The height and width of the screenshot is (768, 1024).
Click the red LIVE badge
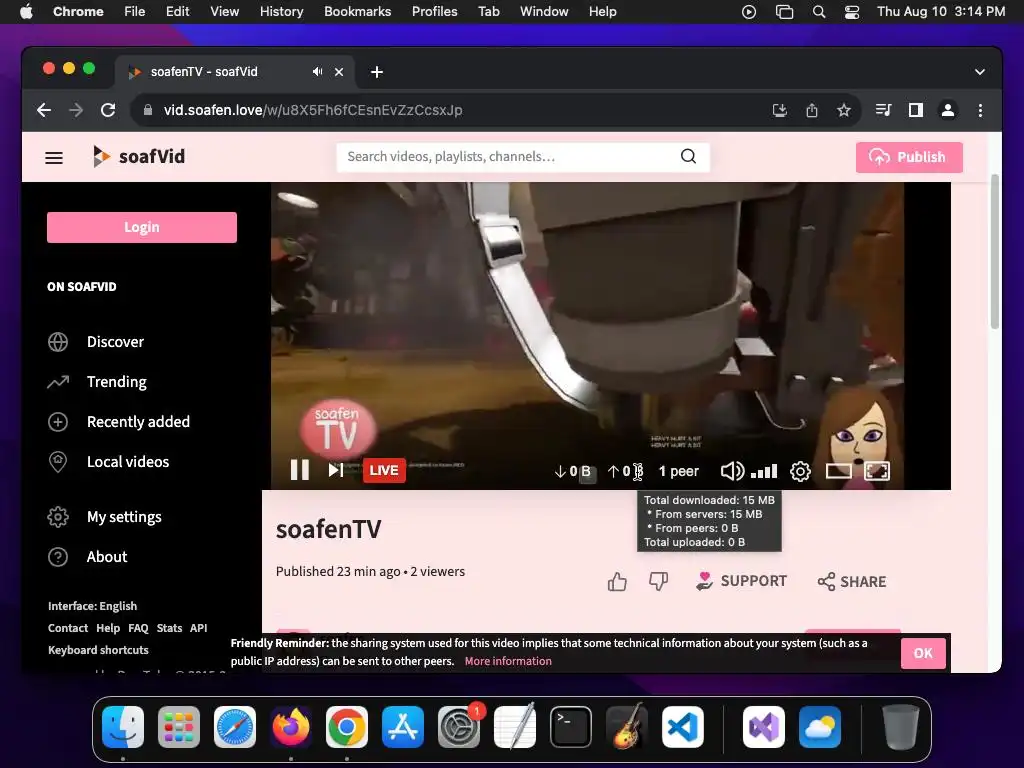click(x=384, y=470)
